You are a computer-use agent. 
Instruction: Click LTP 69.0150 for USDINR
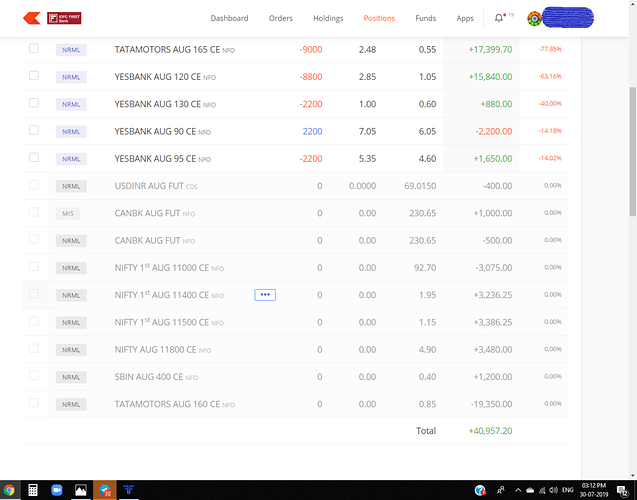click(x=420, y=186)
